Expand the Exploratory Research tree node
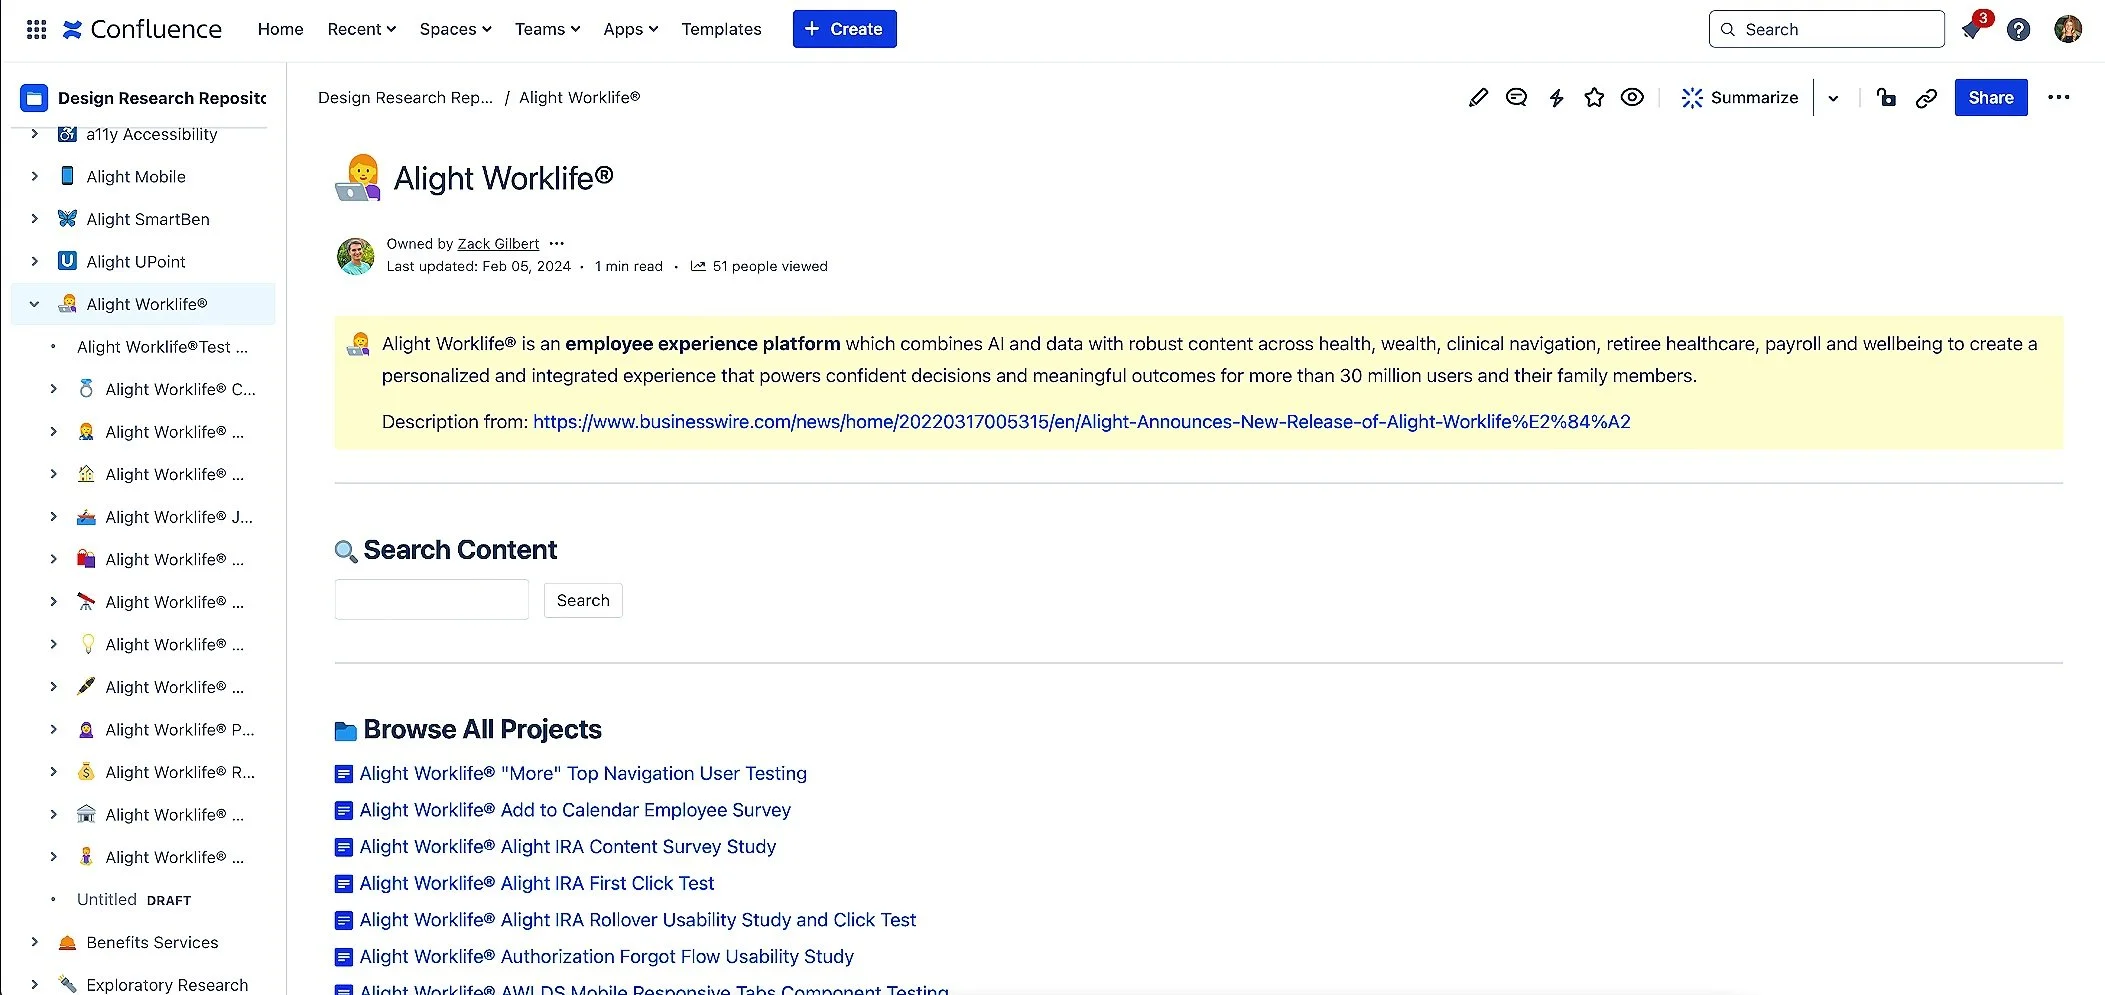The width and height of the screenshot is (2105, 995). pos(35,984)
